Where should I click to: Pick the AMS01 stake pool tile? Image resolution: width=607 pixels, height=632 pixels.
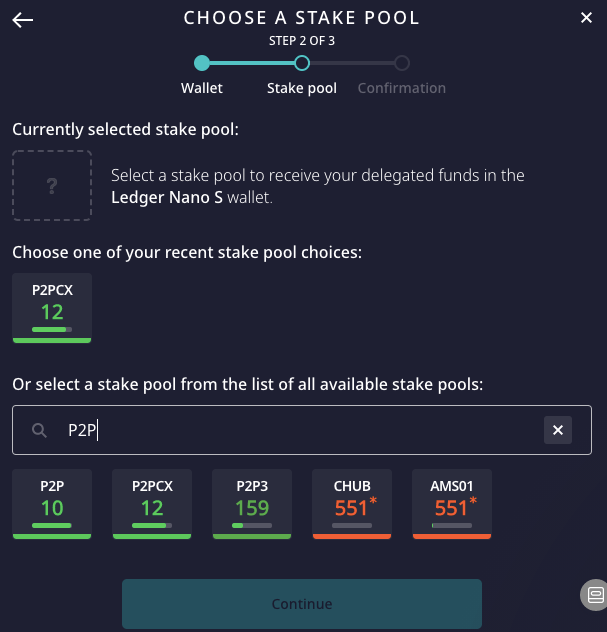point(452,503)
